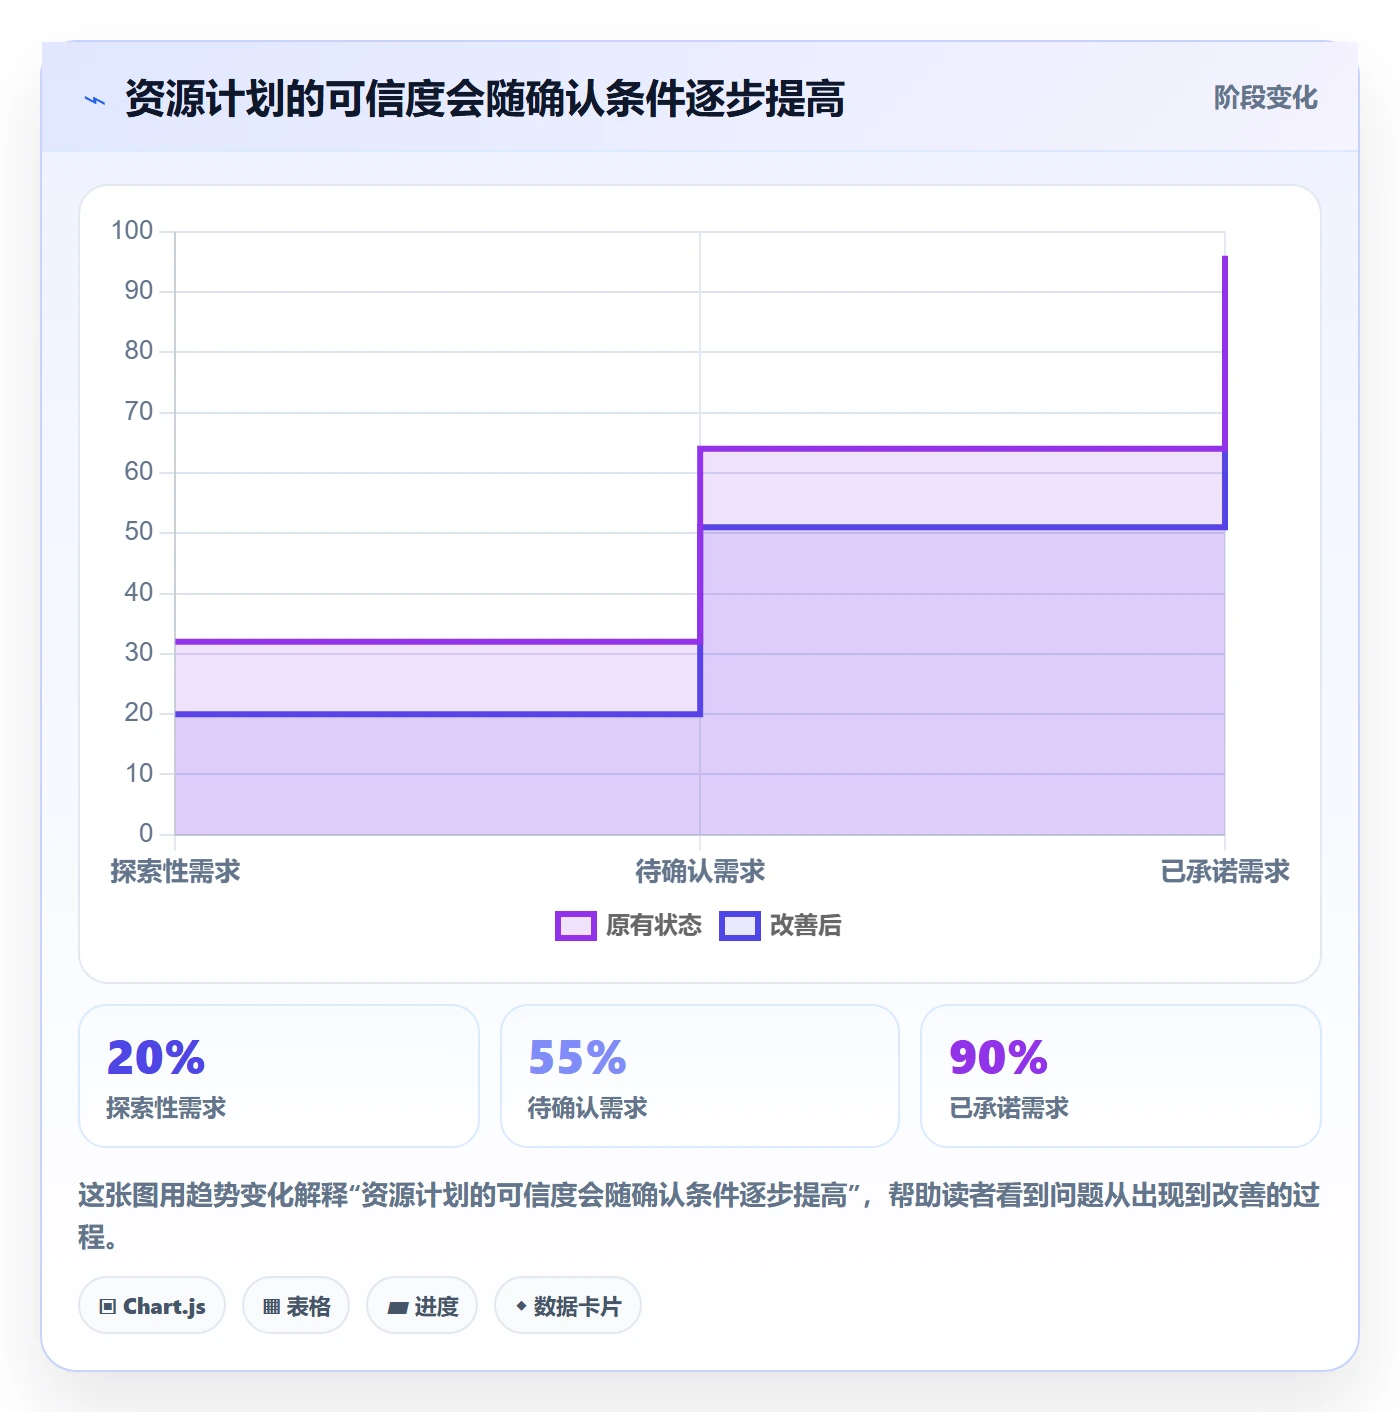The height and width of the screenshot is (1412, 1400).
Task: Select the 进度 tag chip
Action: [422, 1306]
